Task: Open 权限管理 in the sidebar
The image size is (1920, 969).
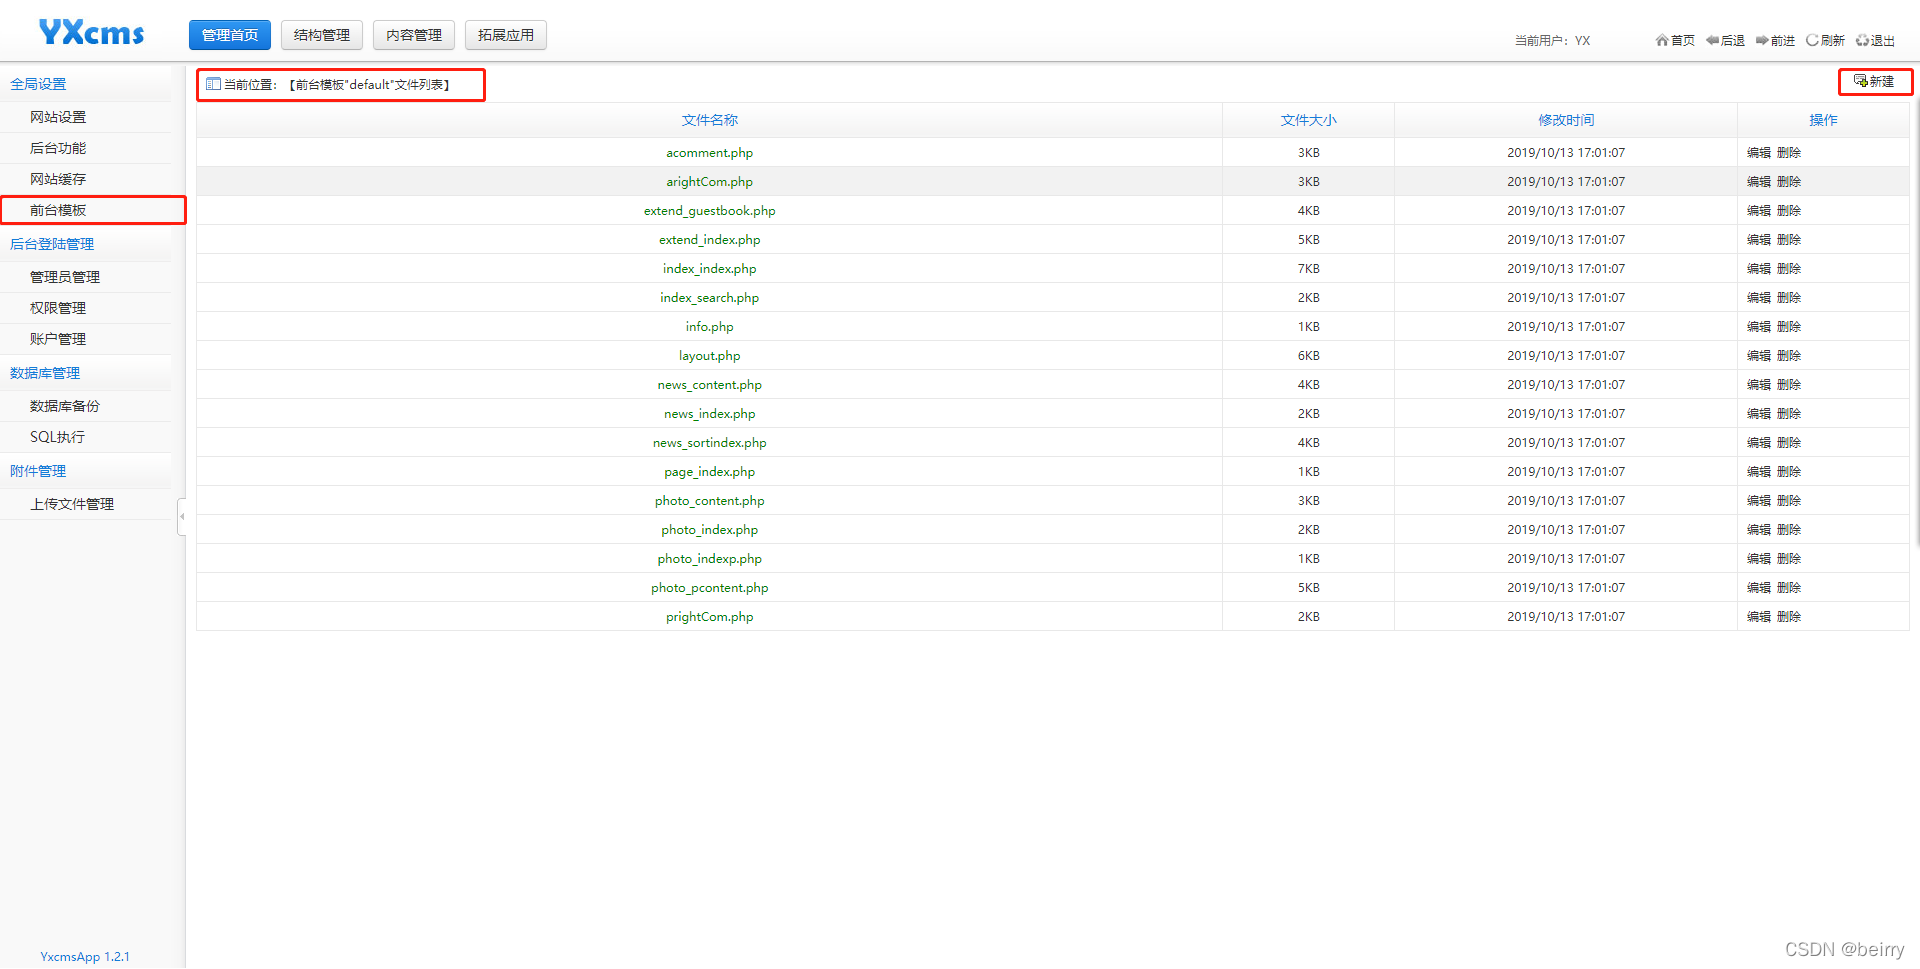Action: coord(58,309)
